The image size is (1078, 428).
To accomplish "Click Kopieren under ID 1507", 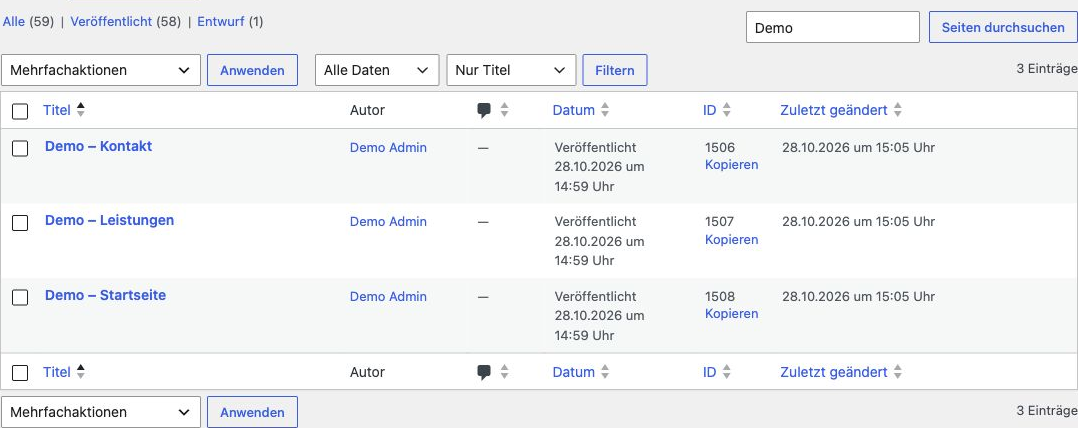I will [x=732, y=240].
